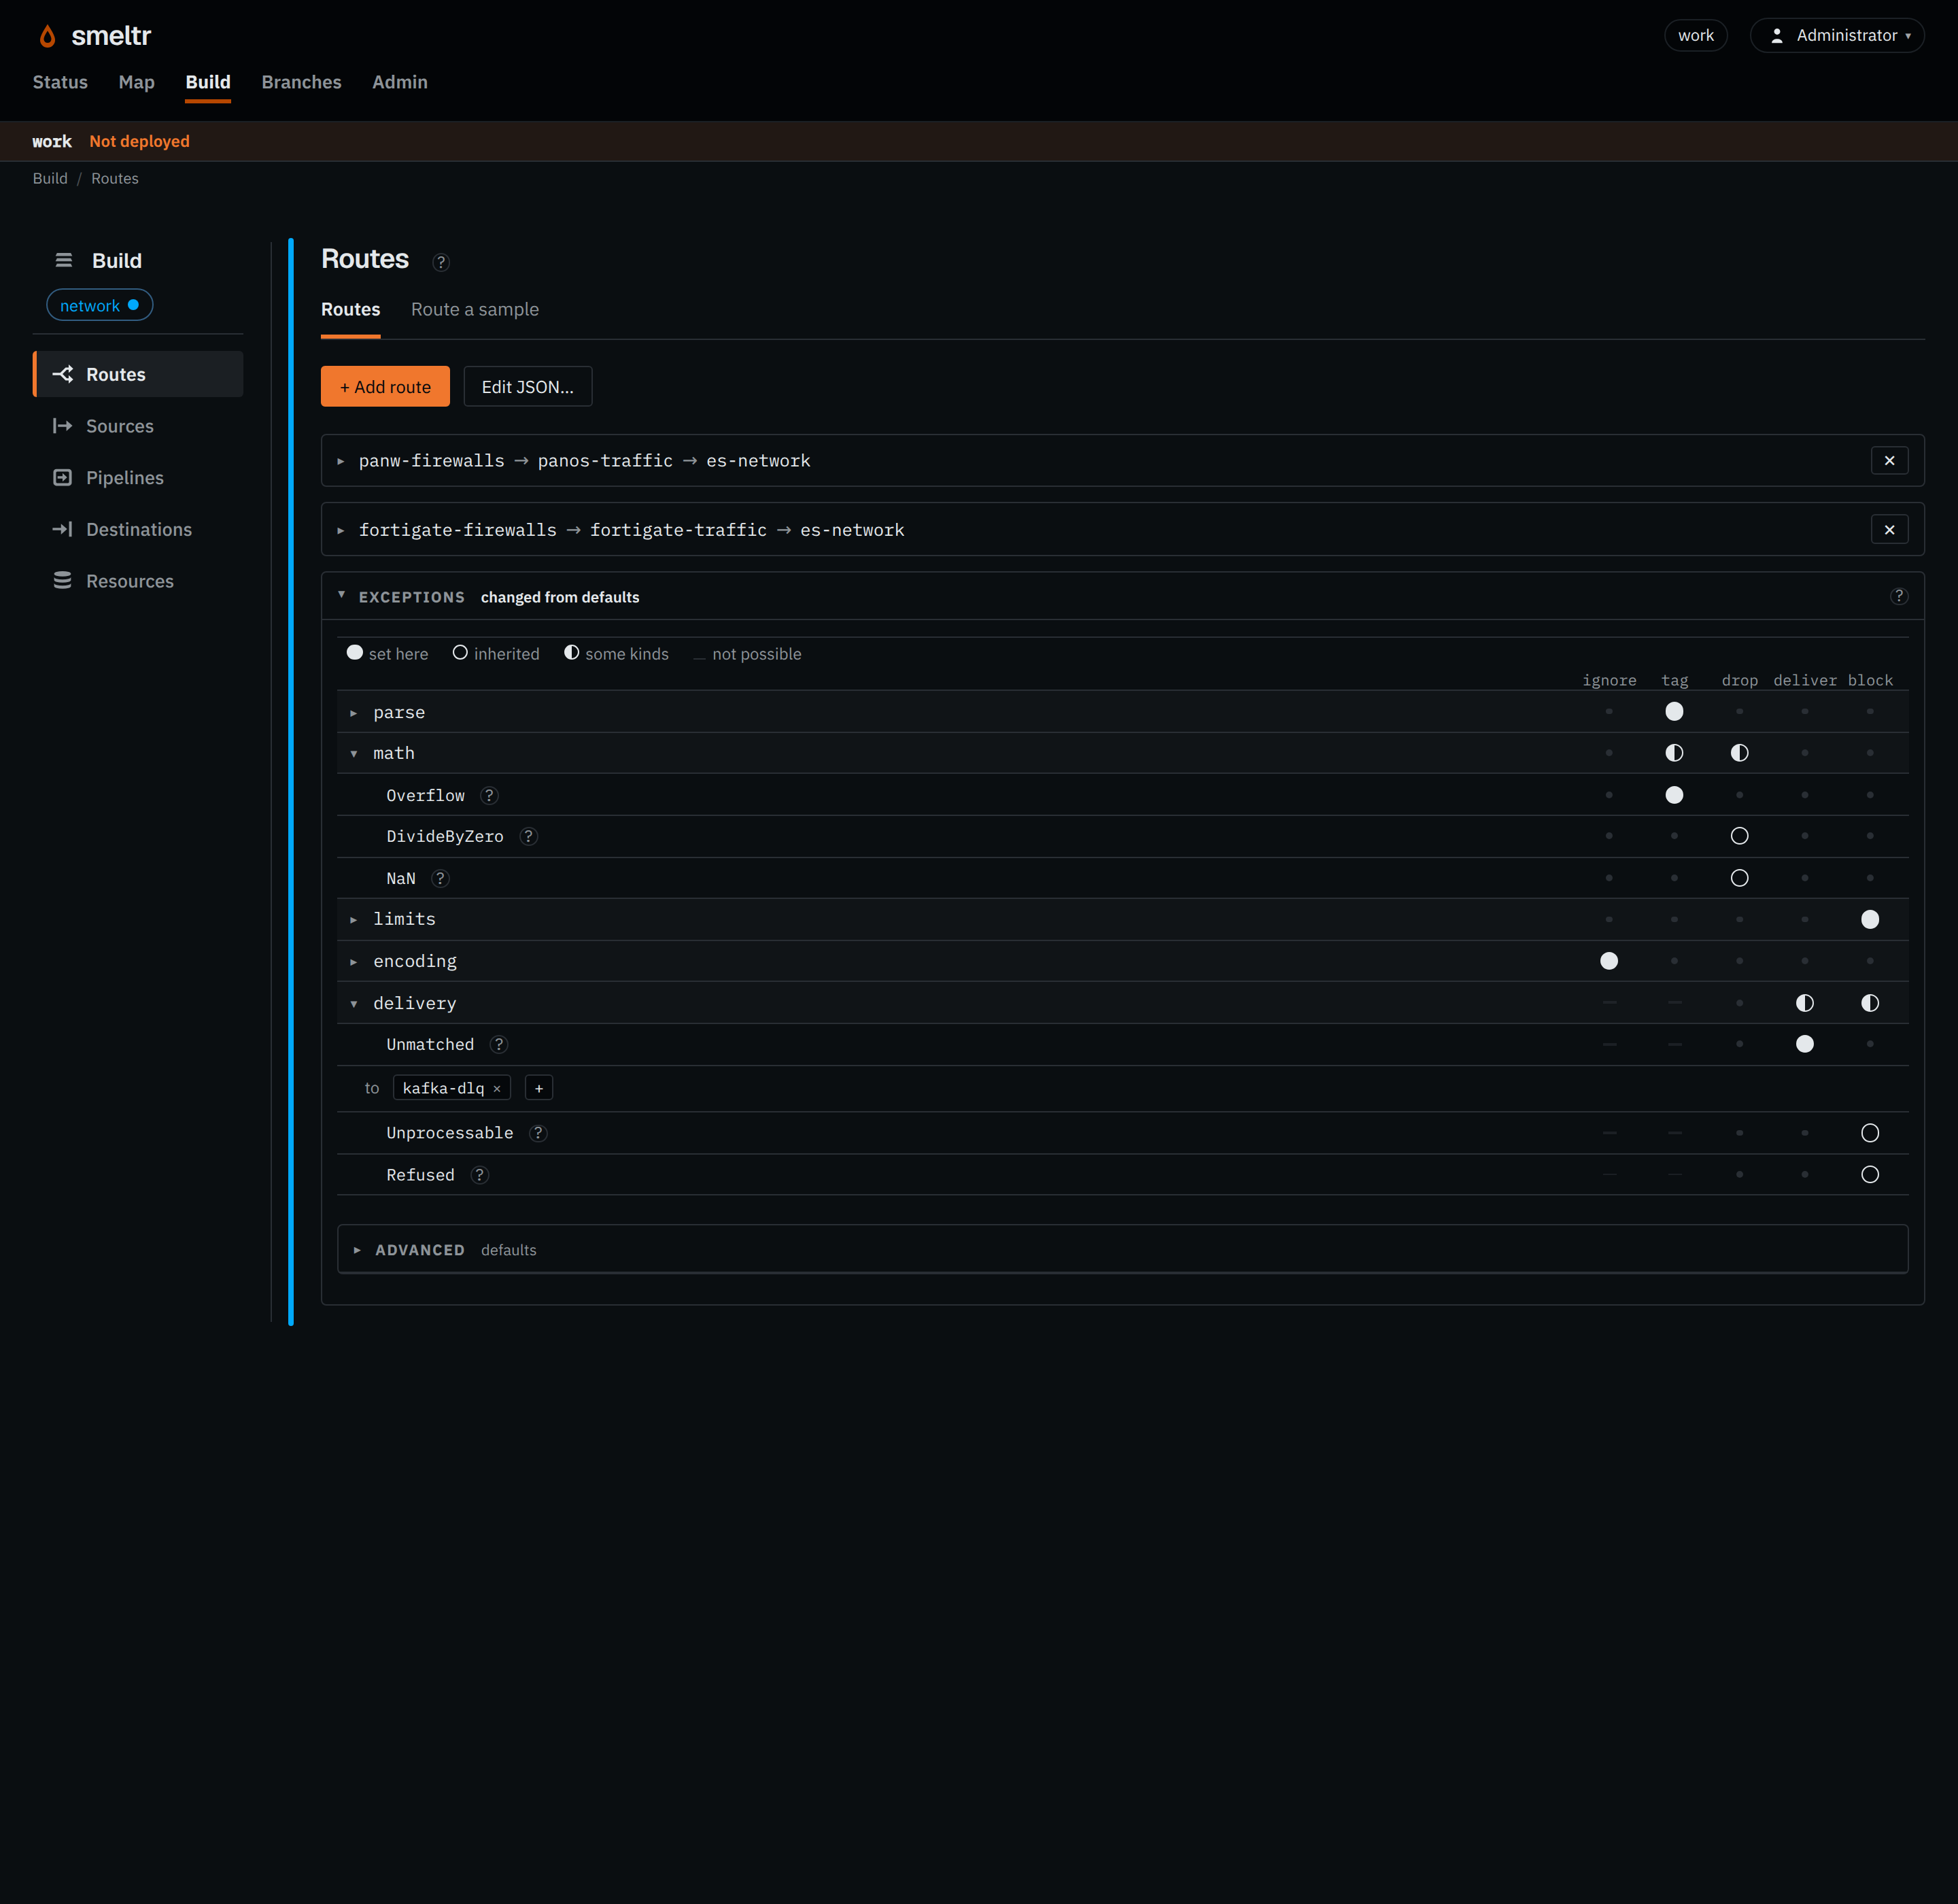Collapse the delivery exception group

[354, 1004]
